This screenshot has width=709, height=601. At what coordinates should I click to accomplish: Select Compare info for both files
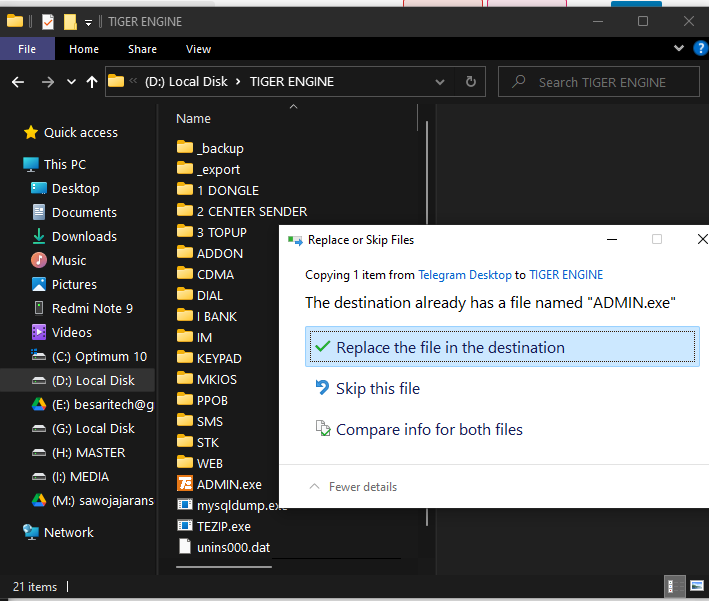429,429
